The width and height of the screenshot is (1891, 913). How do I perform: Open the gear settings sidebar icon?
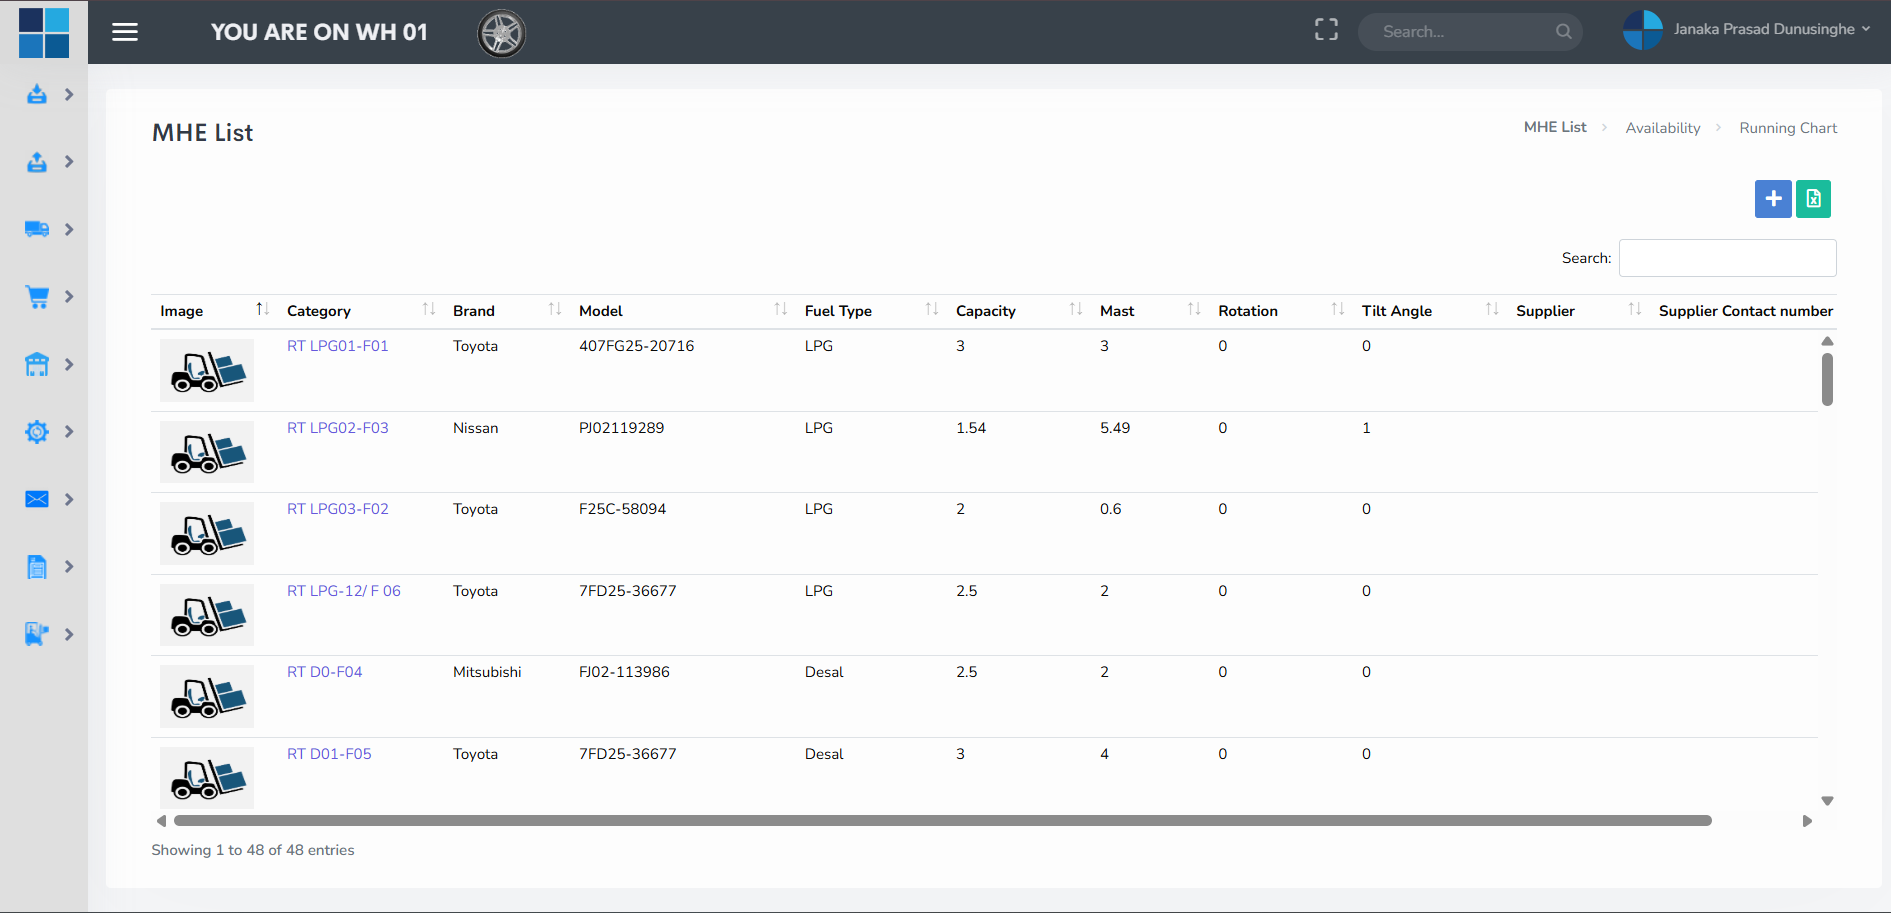(x=37, y=432)
